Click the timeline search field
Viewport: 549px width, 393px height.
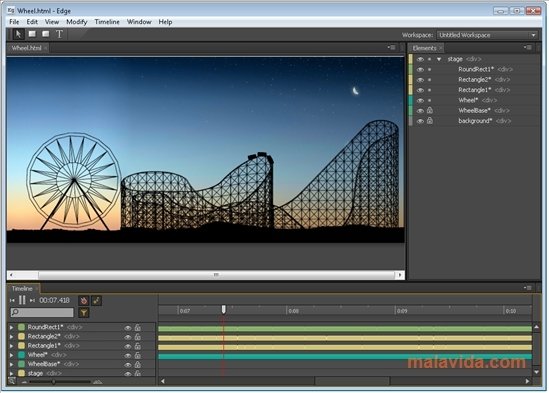pyautogui.click(x=42, y=312)
